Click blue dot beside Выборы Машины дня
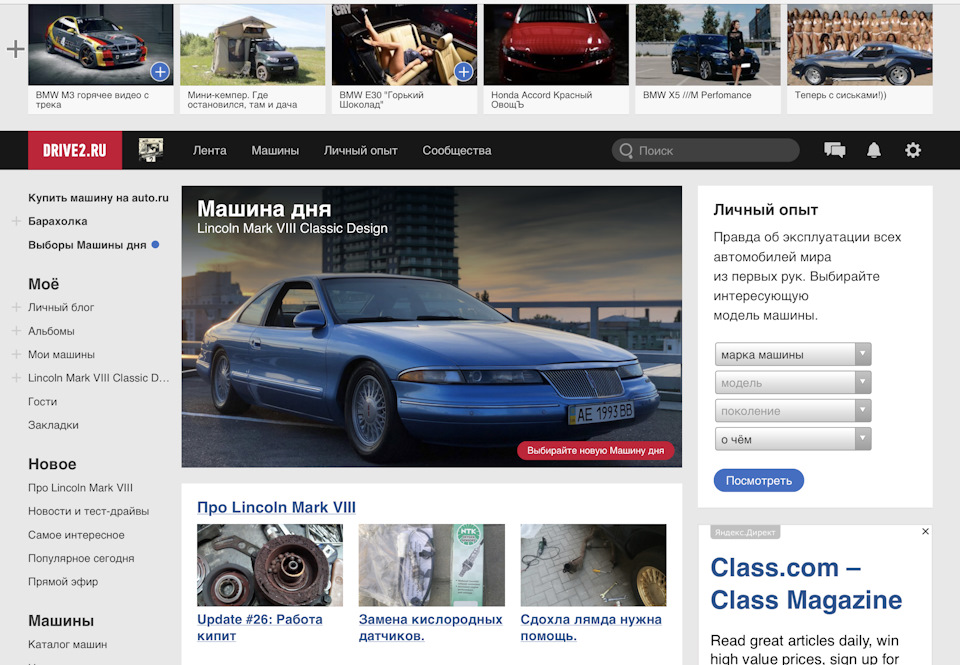The image size is (960, 665). 156,244
